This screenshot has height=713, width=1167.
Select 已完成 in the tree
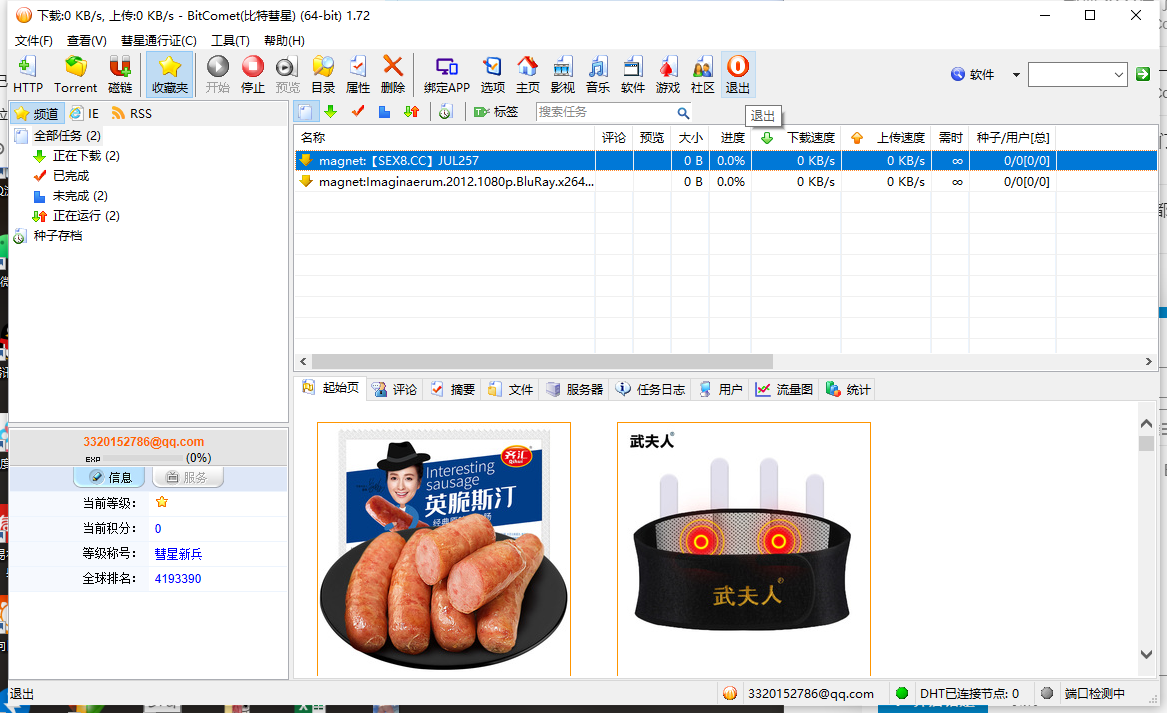pos(71,176)
